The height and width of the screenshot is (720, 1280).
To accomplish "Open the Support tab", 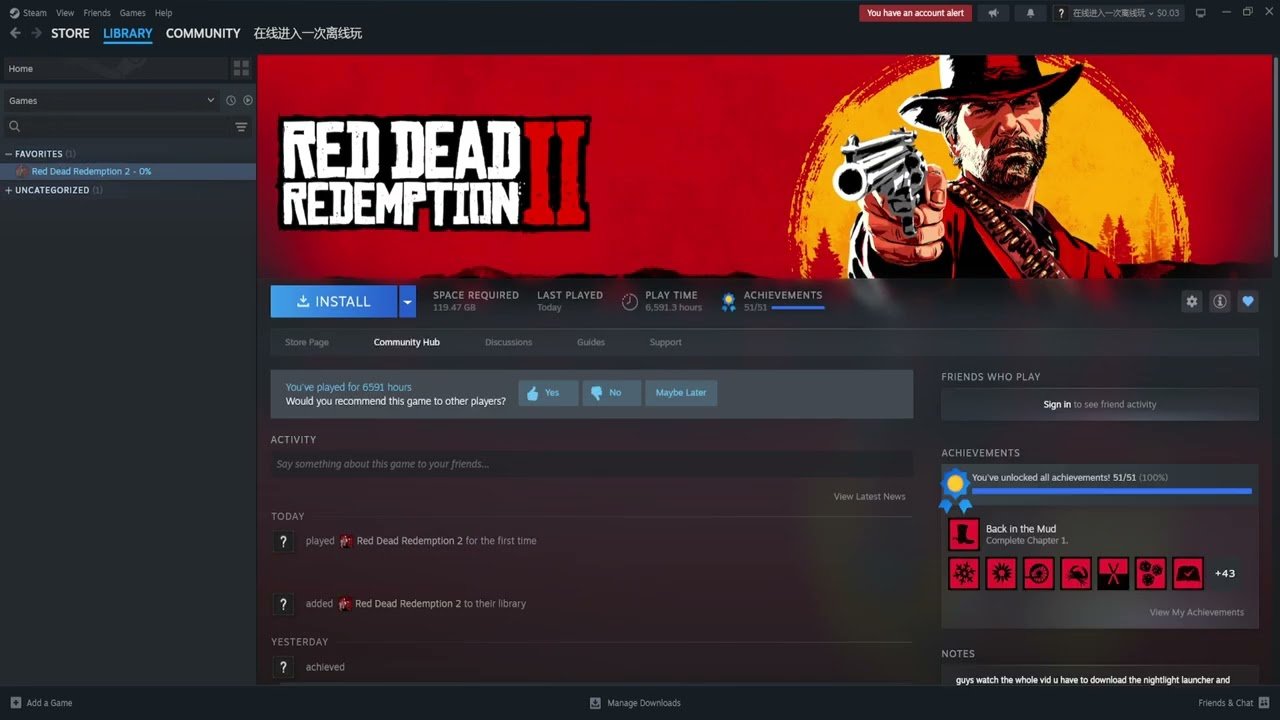I will (x=665, y=342).
